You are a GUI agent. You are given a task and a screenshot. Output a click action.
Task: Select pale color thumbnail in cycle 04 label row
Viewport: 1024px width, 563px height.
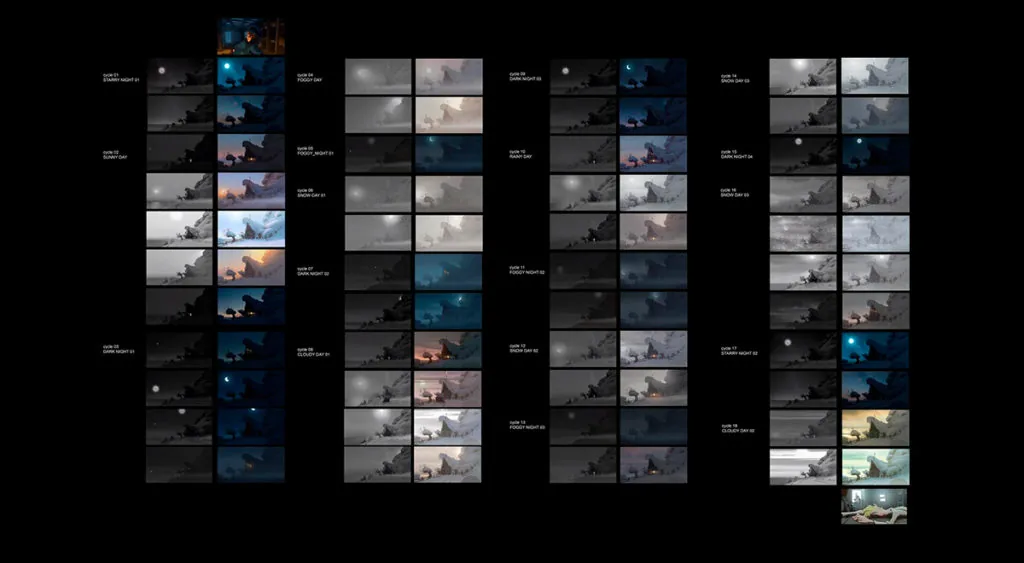point(449,76)
